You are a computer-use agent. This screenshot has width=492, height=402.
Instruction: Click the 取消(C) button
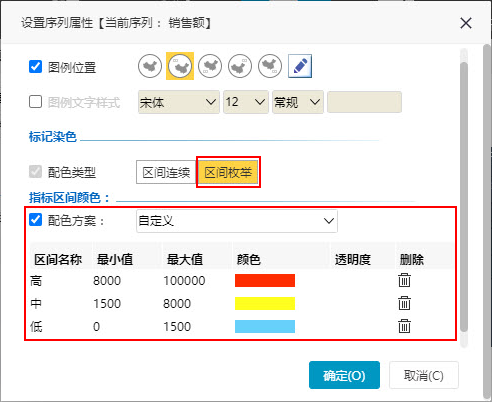coord(424,375)
